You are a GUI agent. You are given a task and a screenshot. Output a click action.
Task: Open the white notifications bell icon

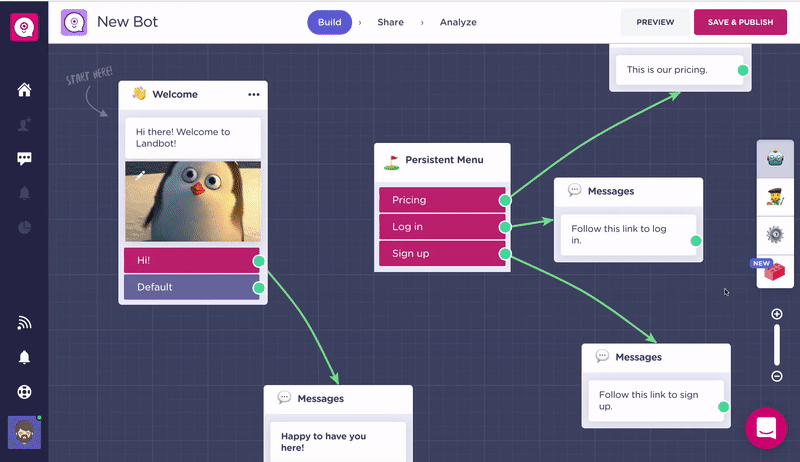point(24,357)
